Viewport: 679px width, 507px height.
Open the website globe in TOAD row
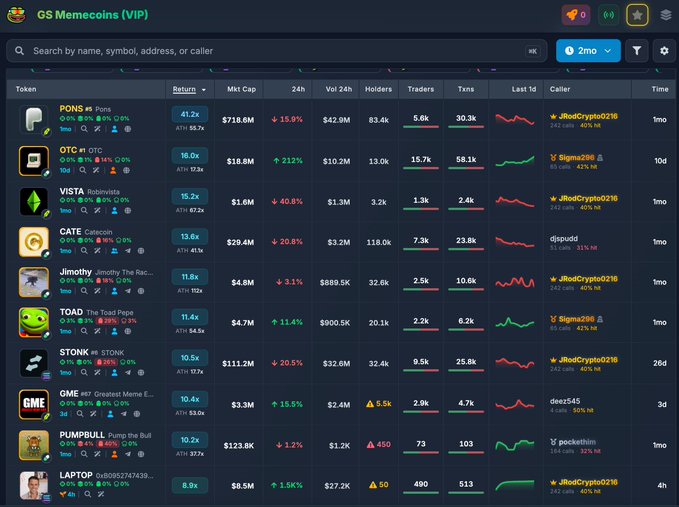pos(128,331)
